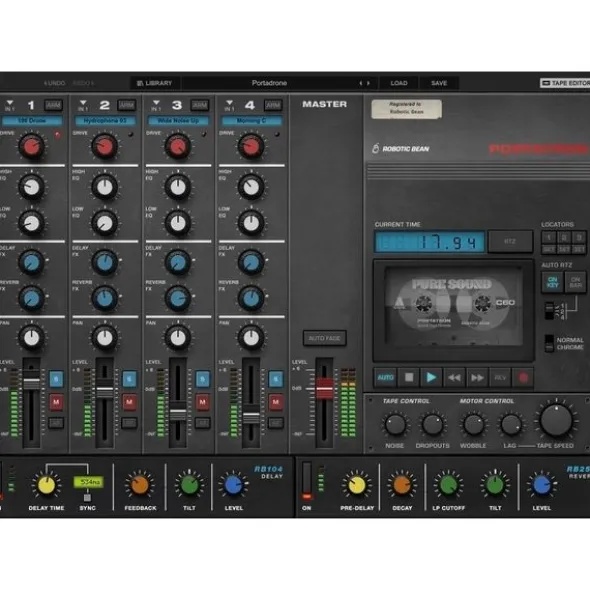Open Morning C sample selector

251,121
